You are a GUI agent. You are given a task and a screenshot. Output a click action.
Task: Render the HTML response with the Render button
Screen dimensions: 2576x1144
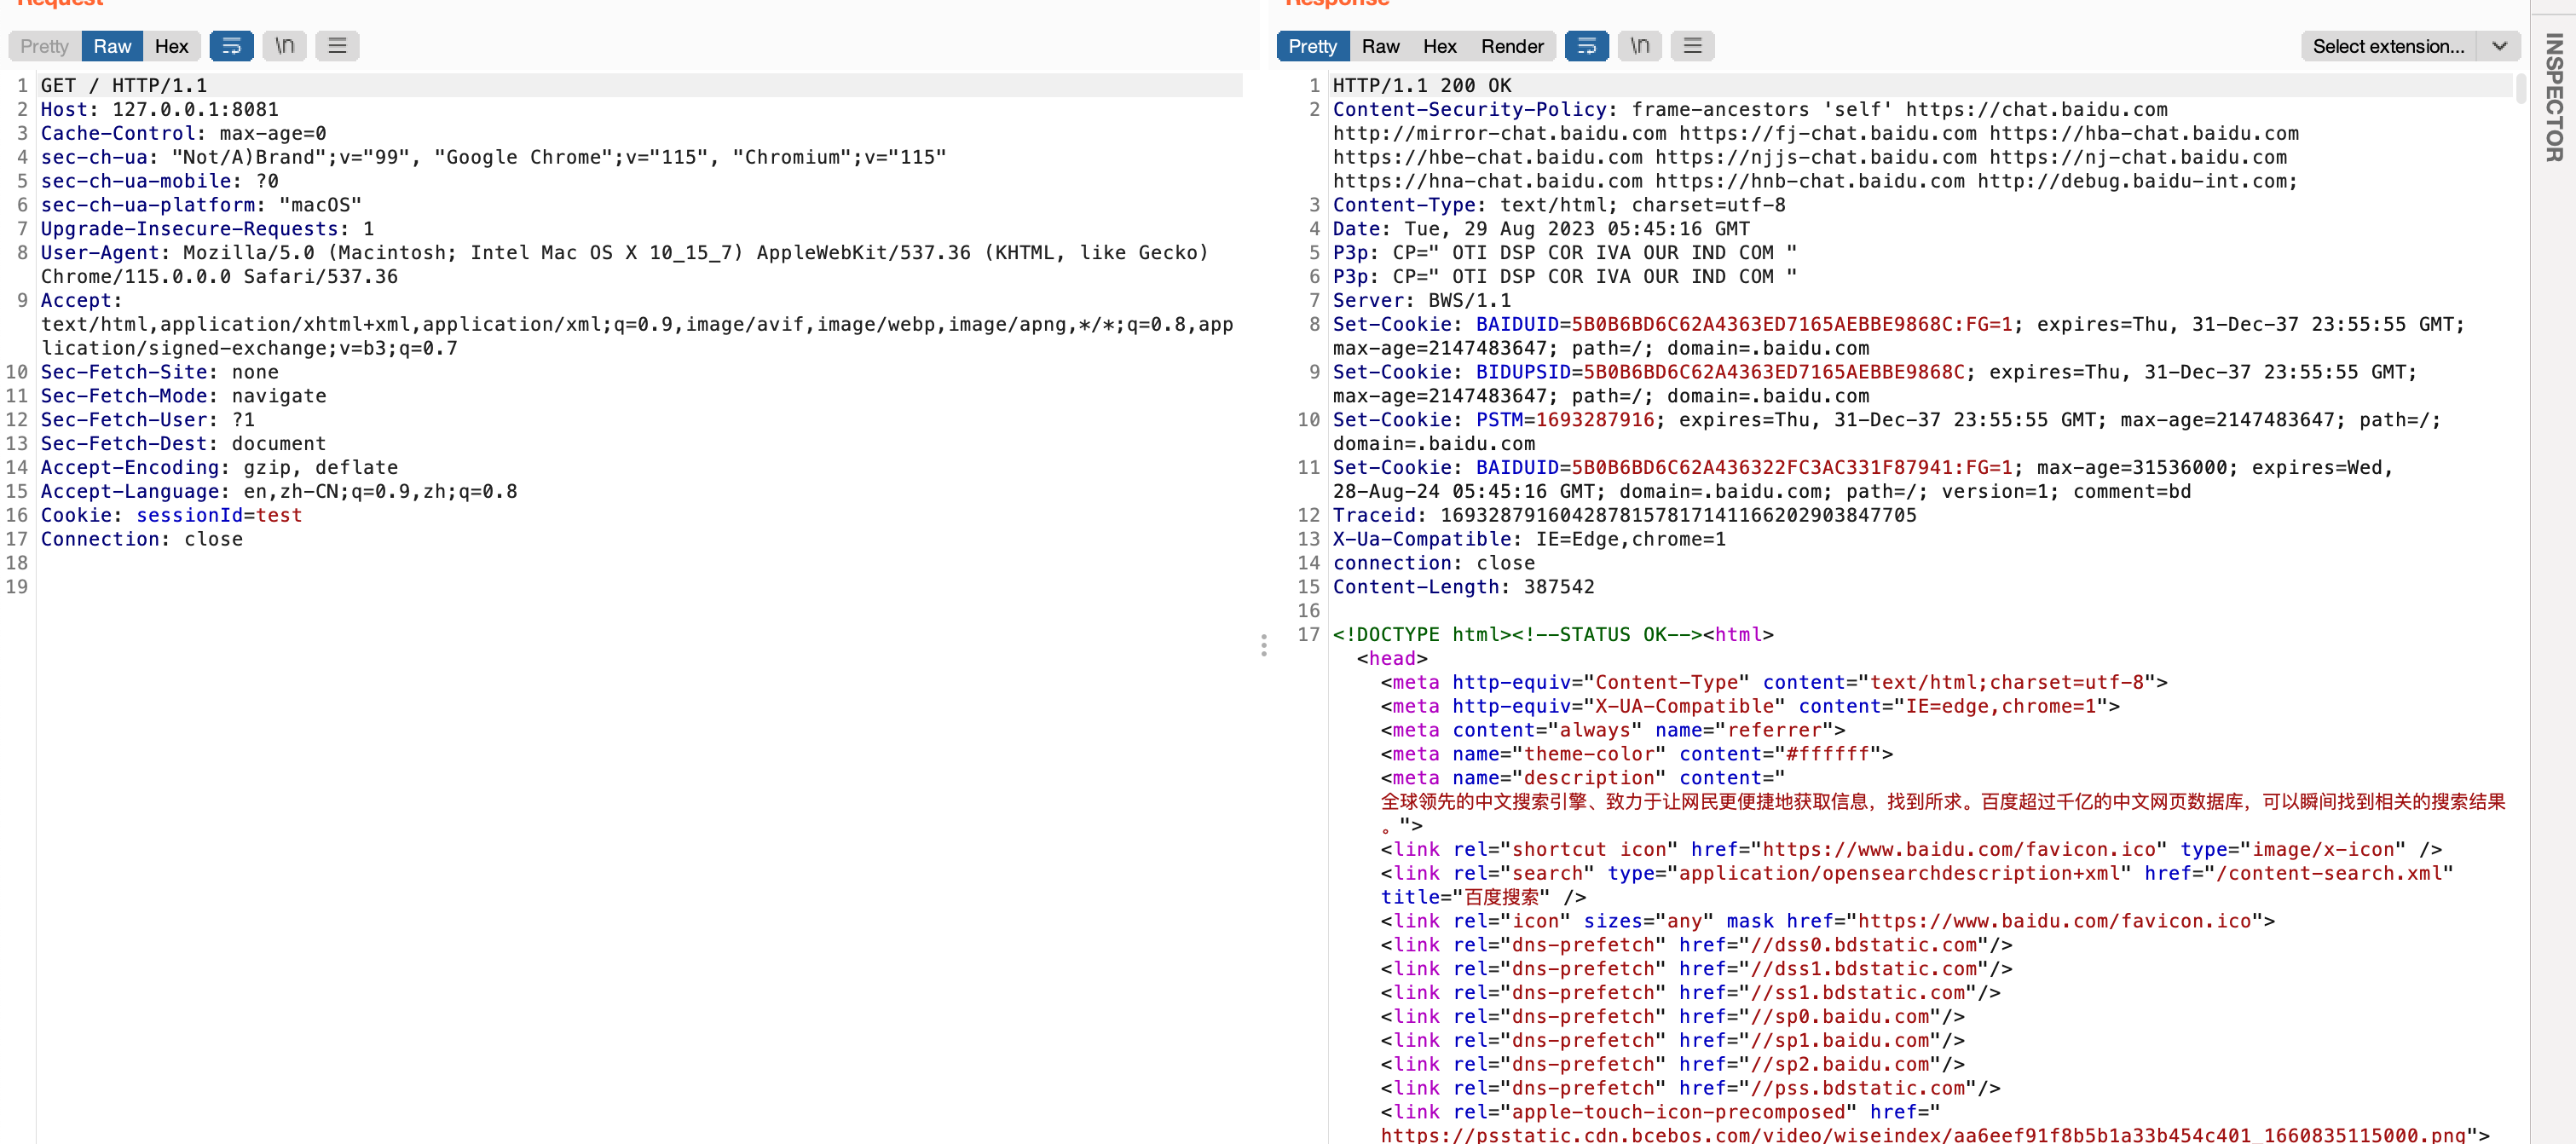point(1512,46)
